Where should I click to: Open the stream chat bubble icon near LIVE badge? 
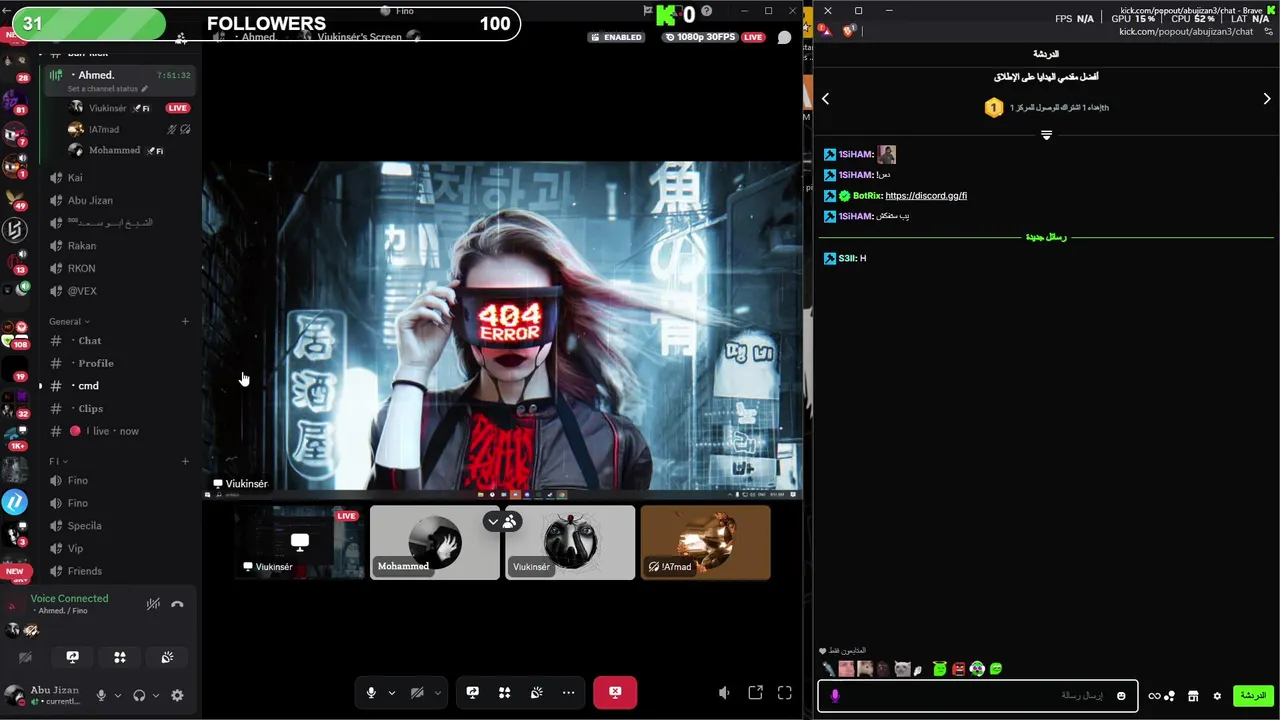pyautogui.click(x=785, y=37)
